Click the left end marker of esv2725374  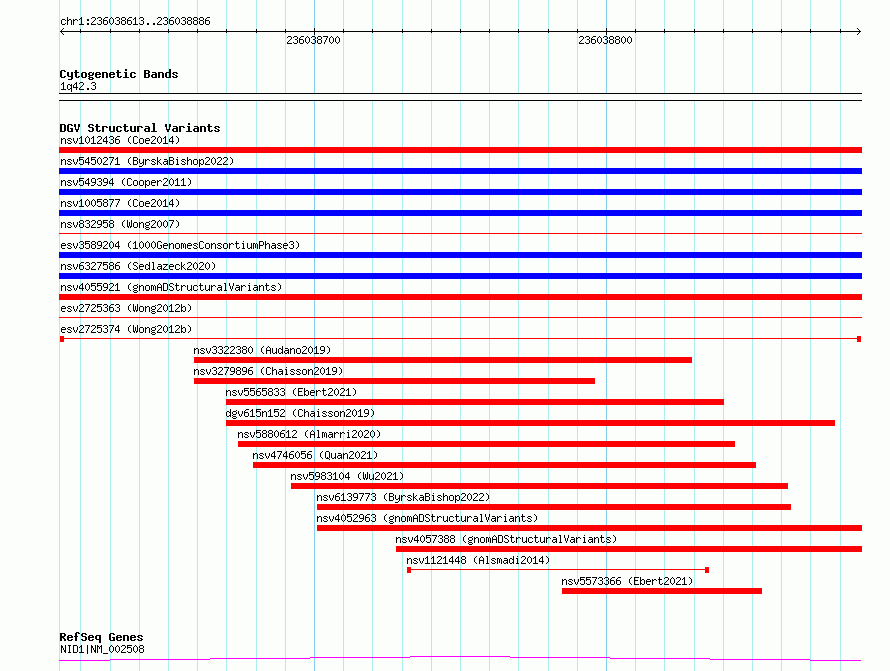pos(62,339)
